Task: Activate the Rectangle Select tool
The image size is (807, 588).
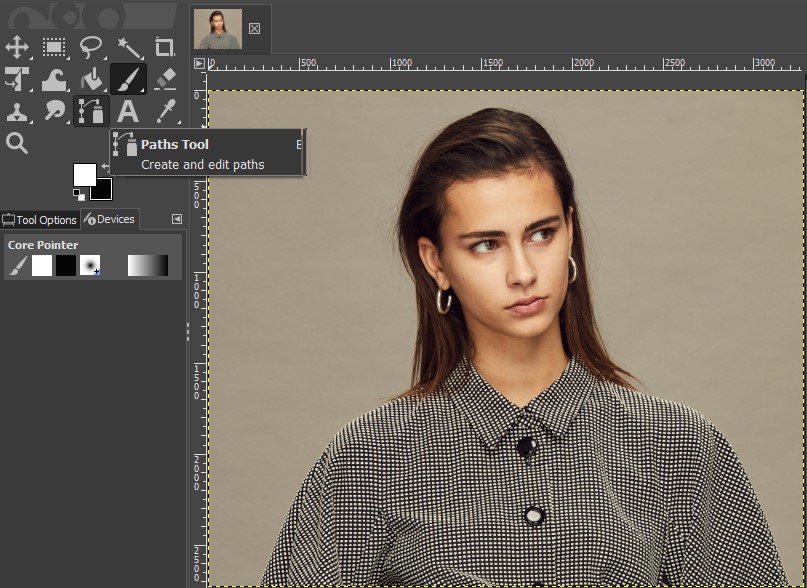Action: coord(53,47)
